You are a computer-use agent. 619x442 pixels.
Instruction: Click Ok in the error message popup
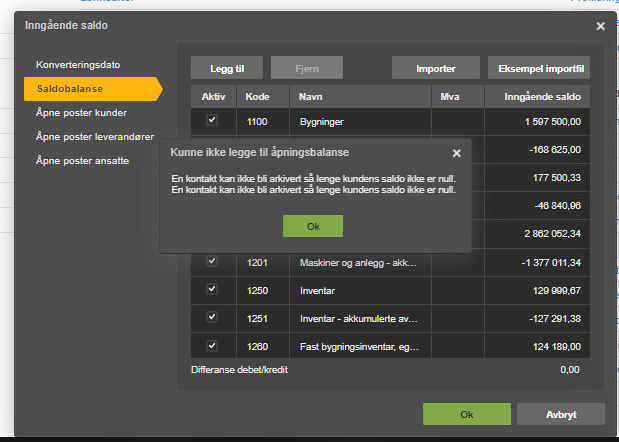pos(313,226)
